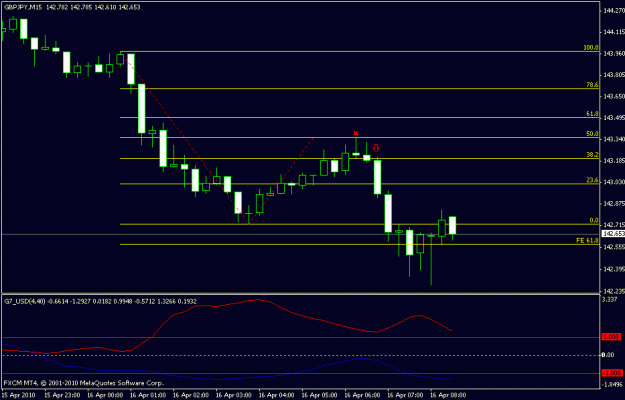
Task: Click the 15 Apr 2010 date label
Action: (17, 395)
